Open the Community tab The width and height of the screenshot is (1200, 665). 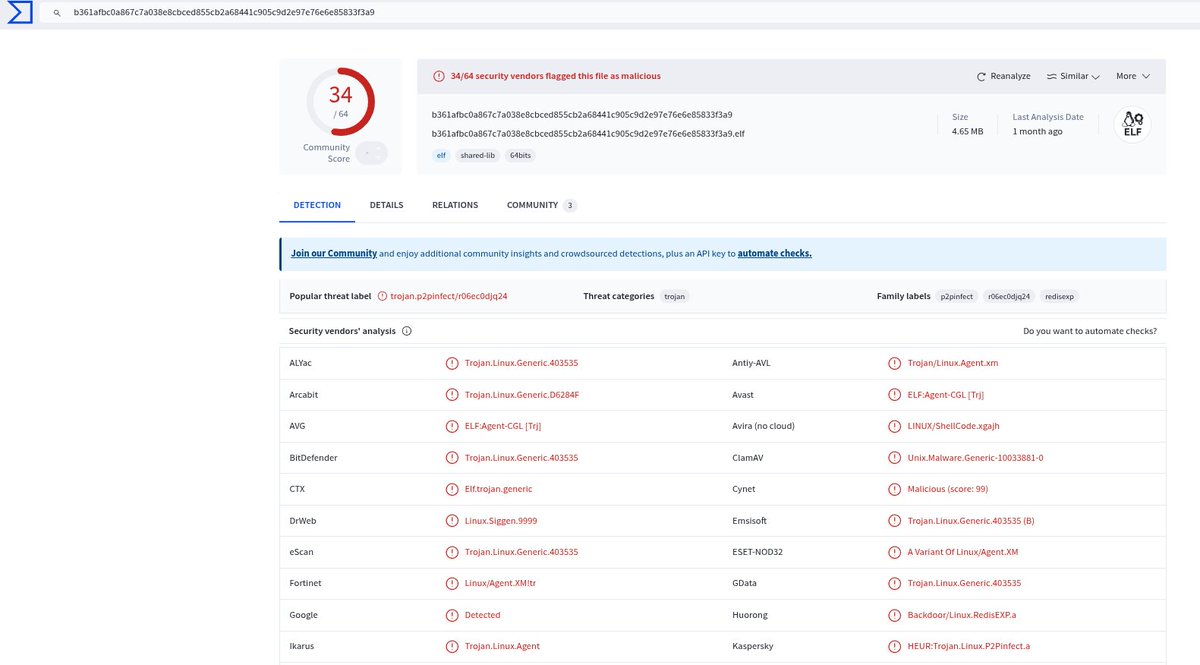[x=541, y=205]
